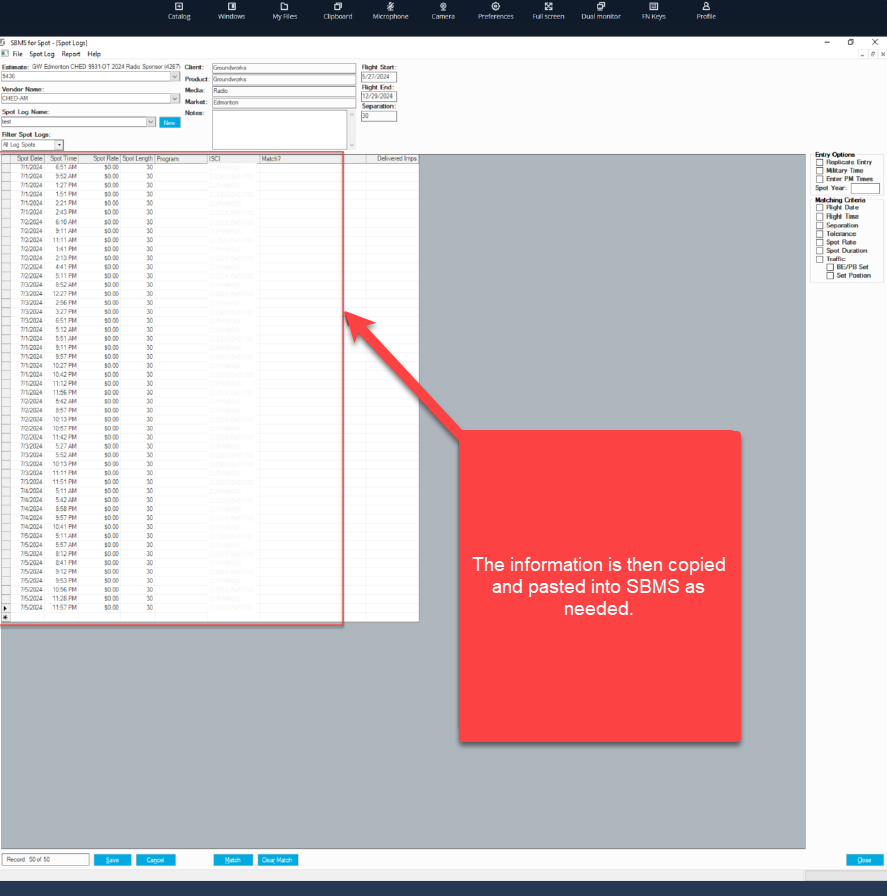Click the Record 50 of 50 field
The width and height of the screenshot is (887, 896).
pos(46,860)
